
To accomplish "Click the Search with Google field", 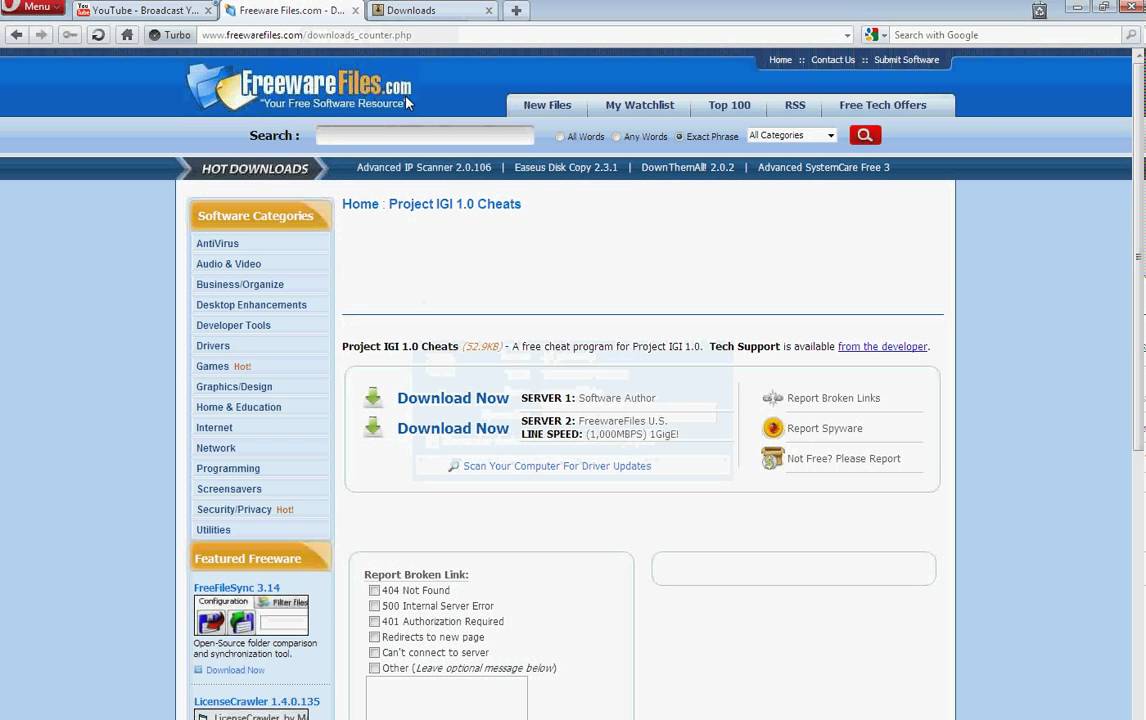I will [1005, 34].
